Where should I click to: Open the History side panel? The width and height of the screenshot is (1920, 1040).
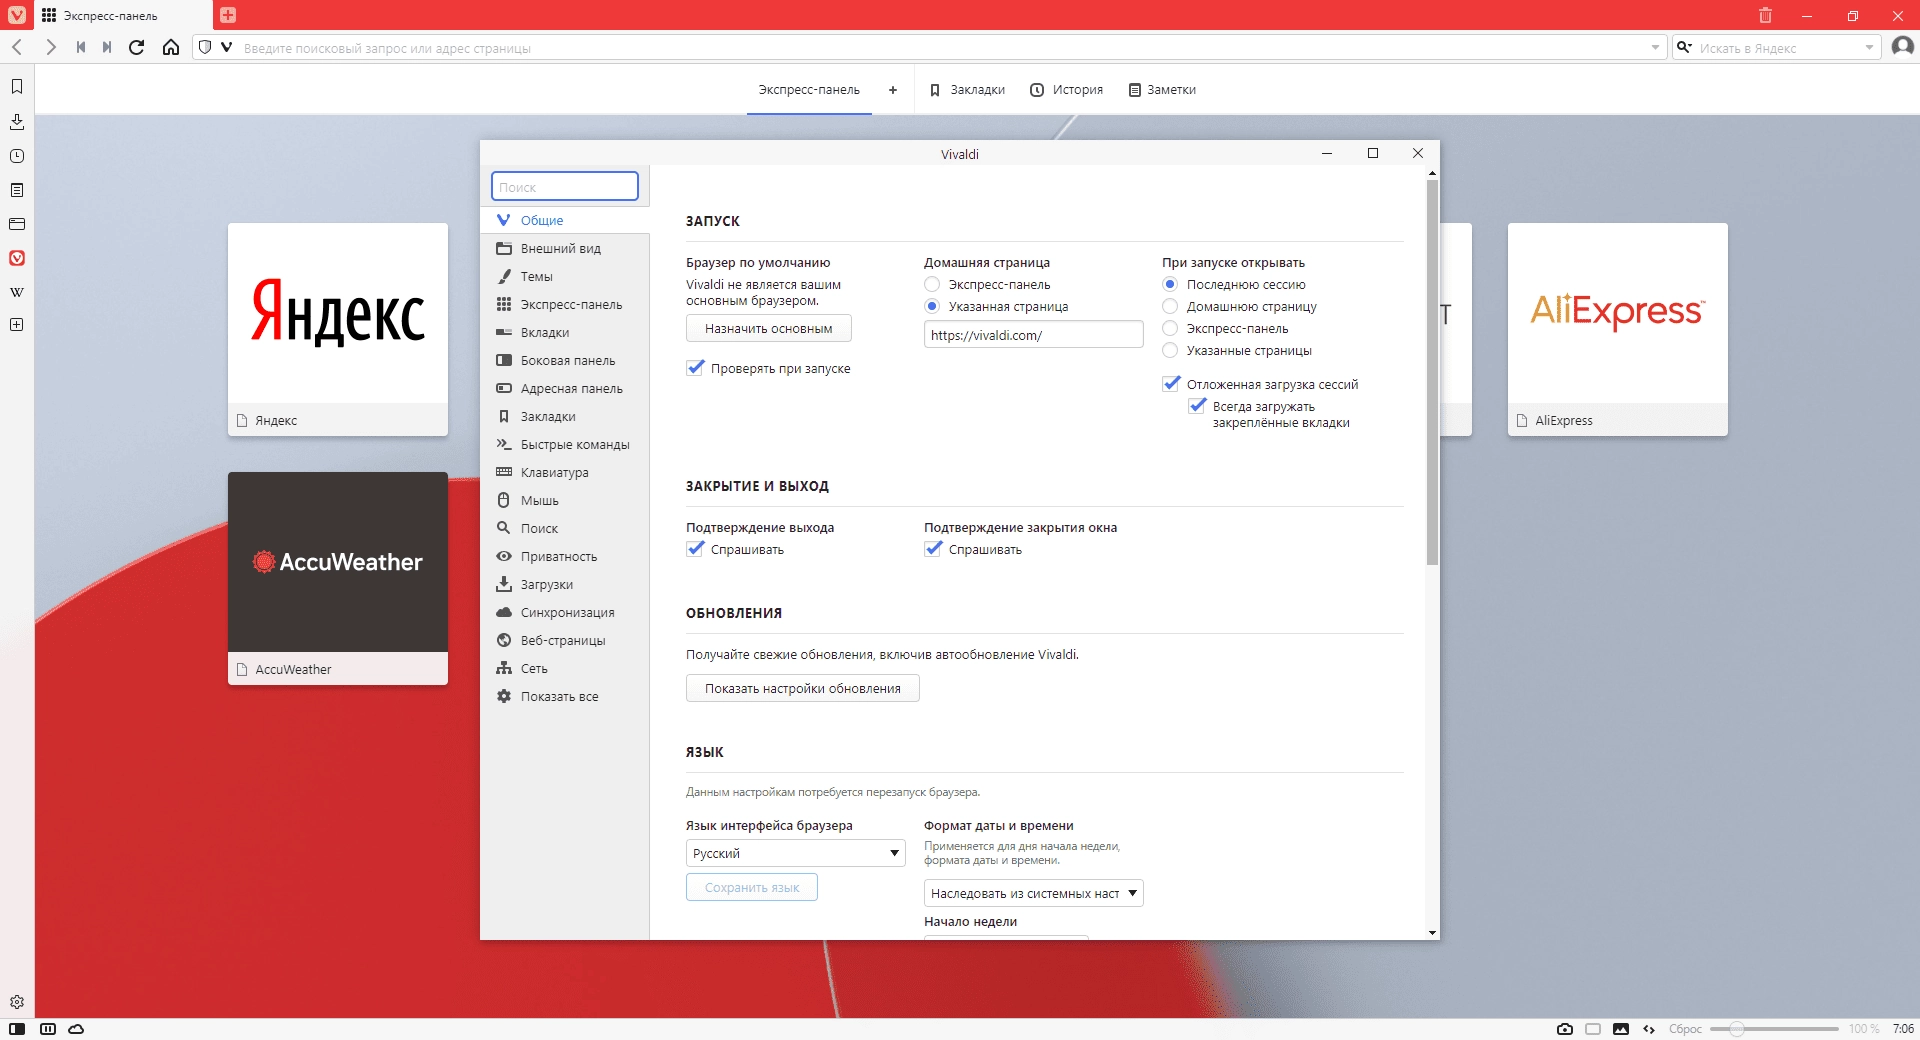coord(17,156)
